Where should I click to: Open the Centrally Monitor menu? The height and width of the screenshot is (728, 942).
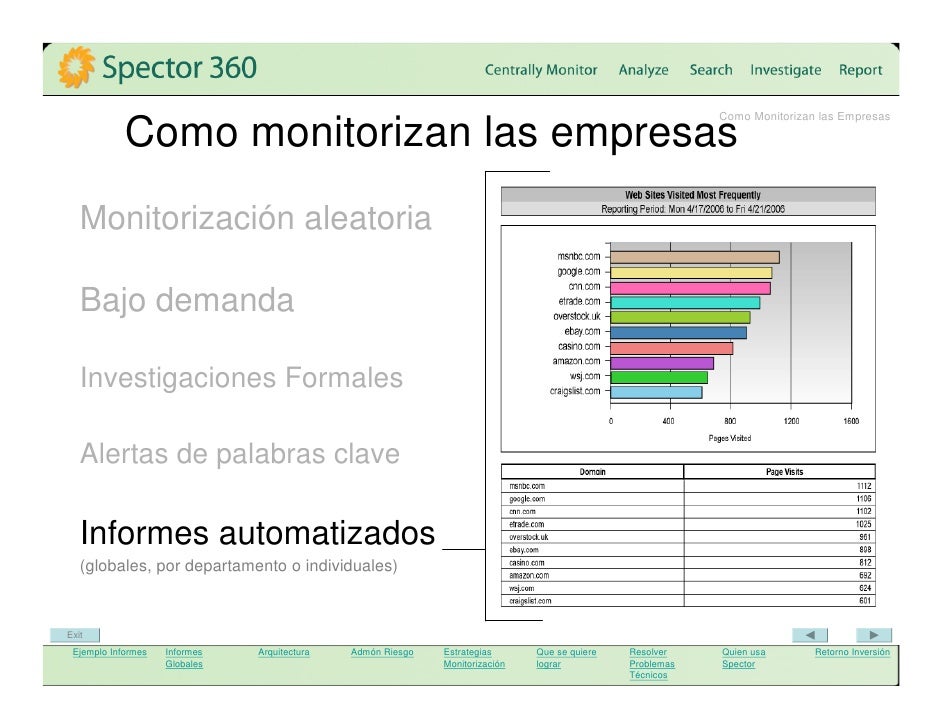[x=541, y=70]
